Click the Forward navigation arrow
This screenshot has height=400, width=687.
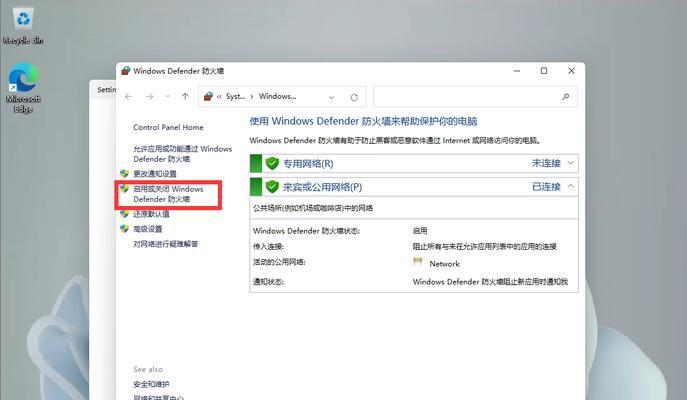pos(149,96)
